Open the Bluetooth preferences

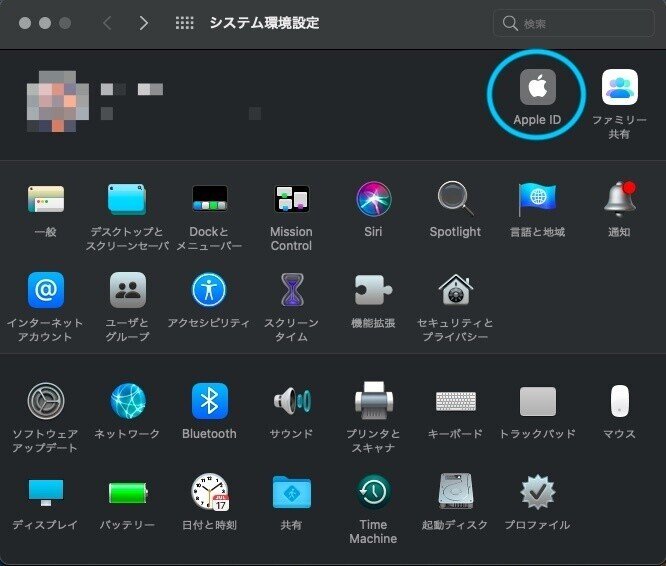tap(209, 401)
